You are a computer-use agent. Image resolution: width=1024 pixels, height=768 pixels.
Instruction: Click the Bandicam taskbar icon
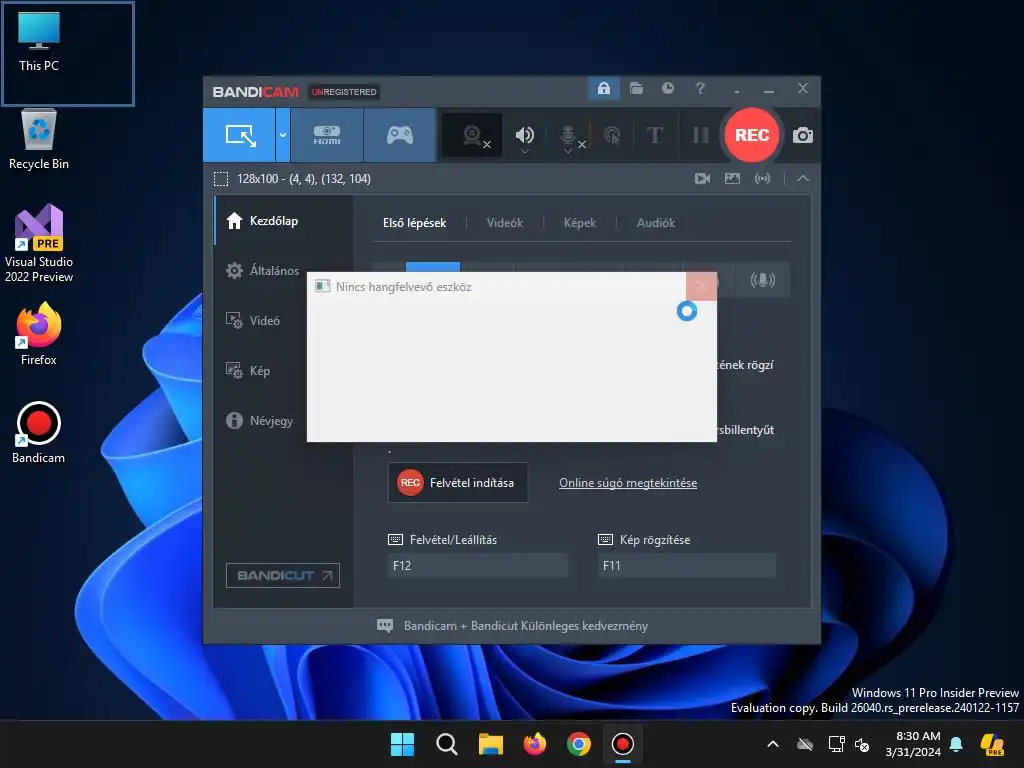pos(622,744)
